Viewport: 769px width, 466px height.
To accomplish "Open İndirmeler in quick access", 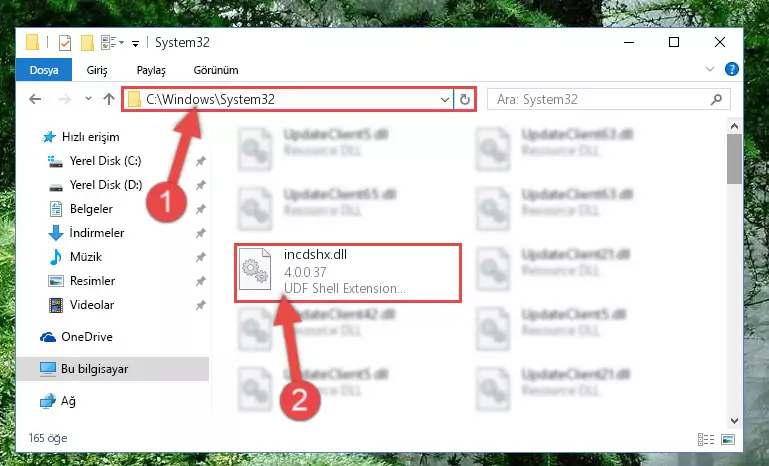I will point(97,233).
